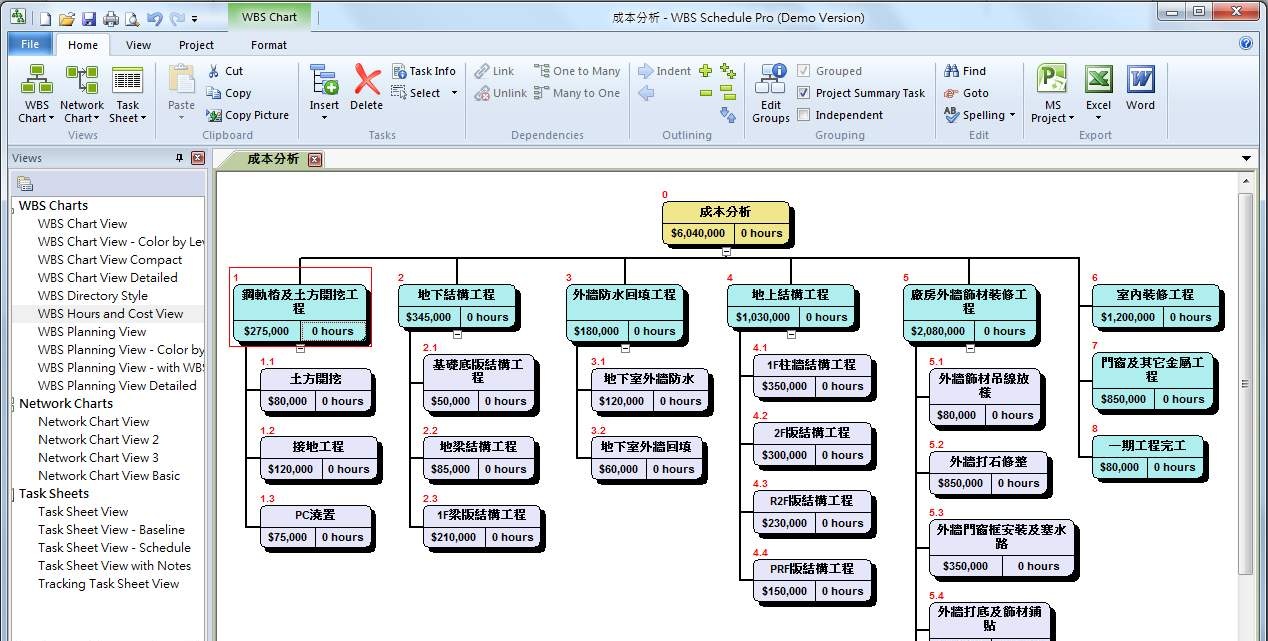
Task: Export to Excel icon
Action: [1099, 88]
